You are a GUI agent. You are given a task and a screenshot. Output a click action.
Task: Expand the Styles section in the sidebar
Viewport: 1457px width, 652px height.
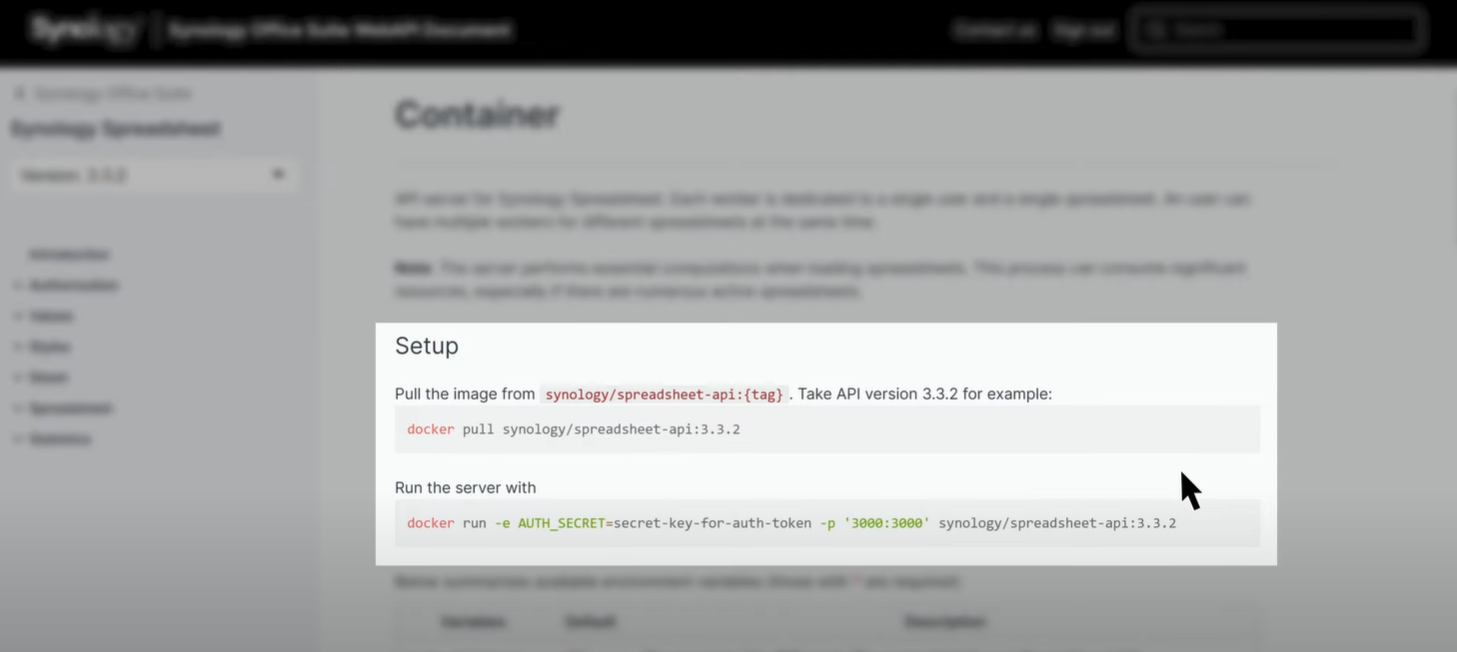pyautogui.click(x=18, y=347)
